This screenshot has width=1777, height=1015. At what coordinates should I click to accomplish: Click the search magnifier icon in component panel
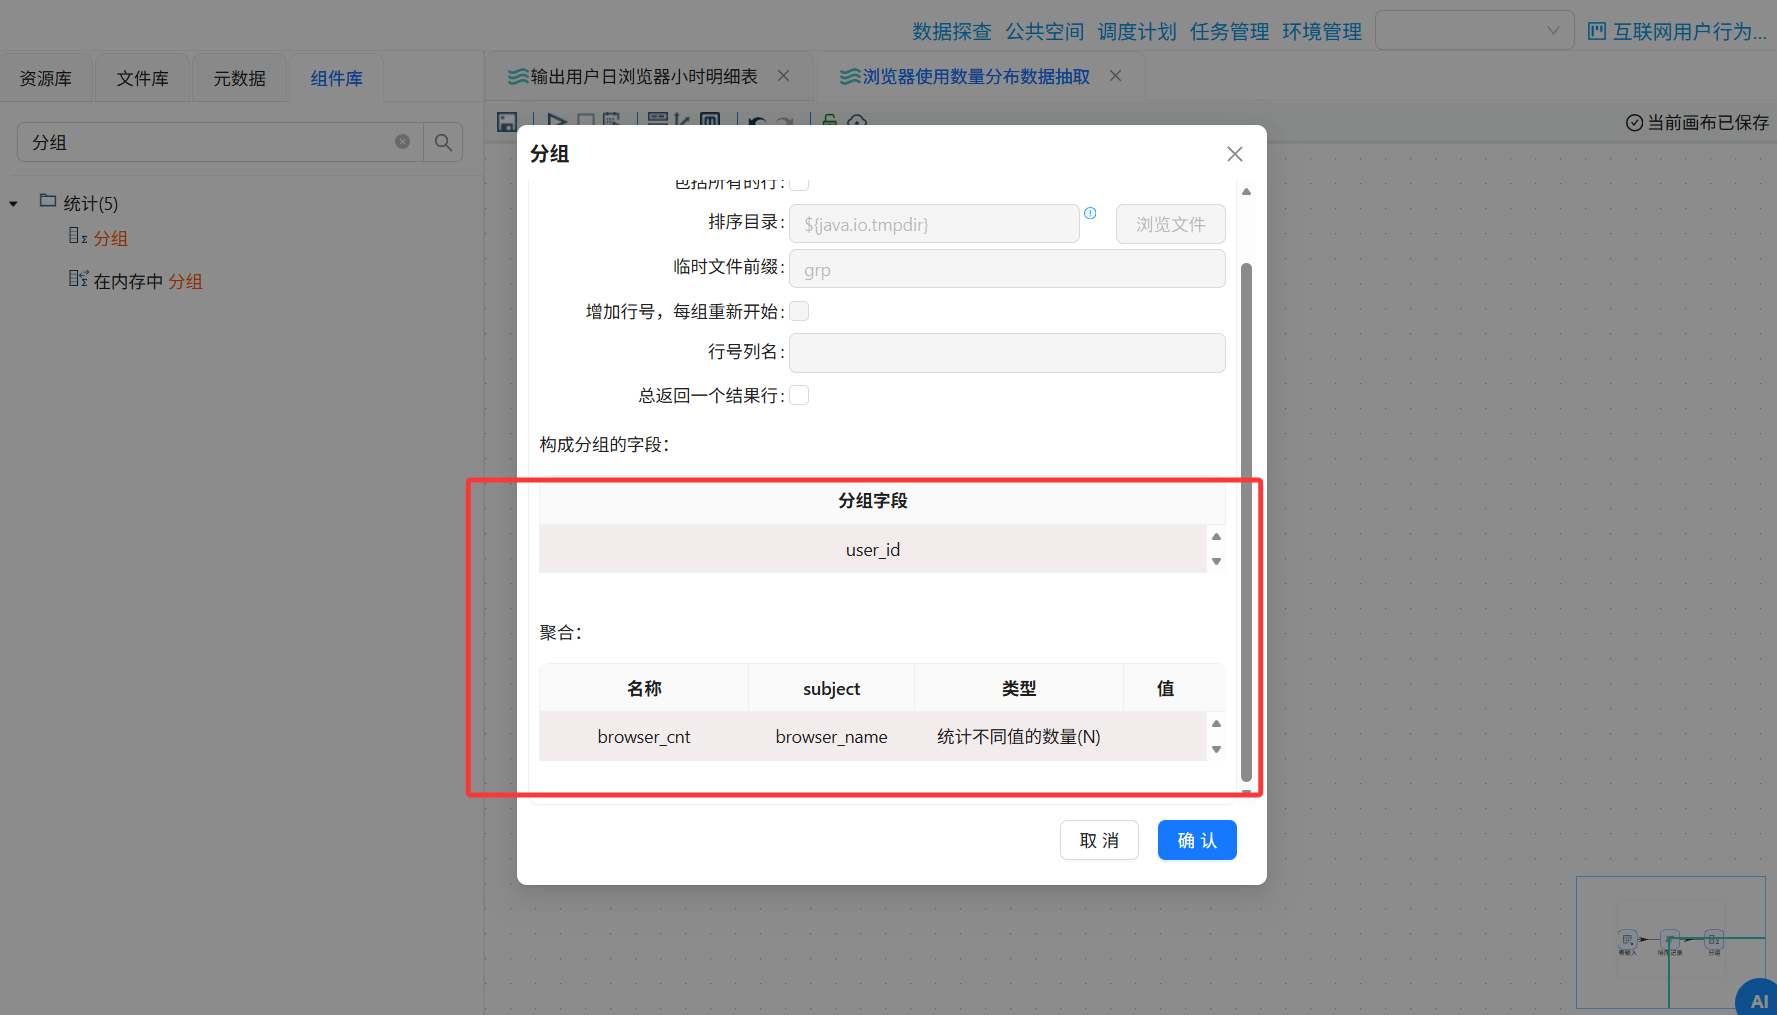click(443, 142)
